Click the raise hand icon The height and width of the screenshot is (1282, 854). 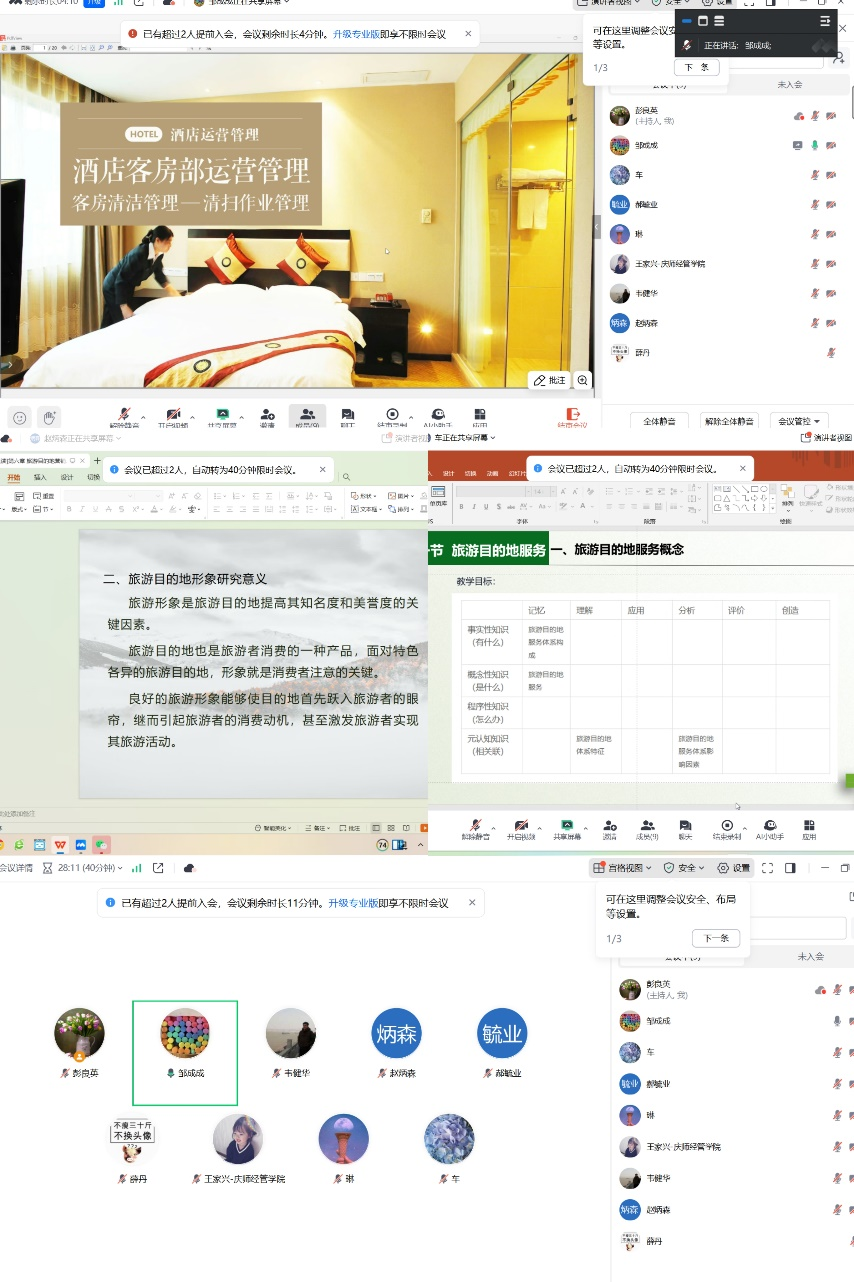pos(49,416)
